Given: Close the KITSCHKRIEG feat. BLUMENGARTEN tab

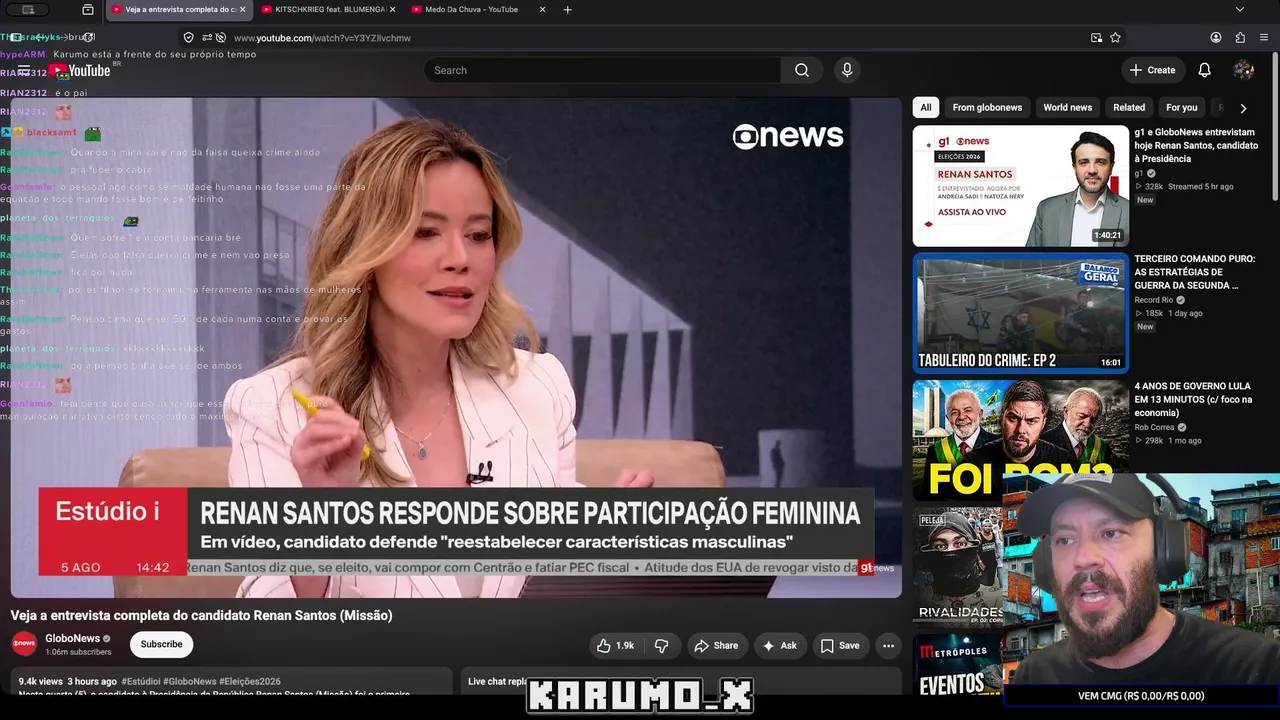Looking at the screenshot, I should click(x=392, y=10).
